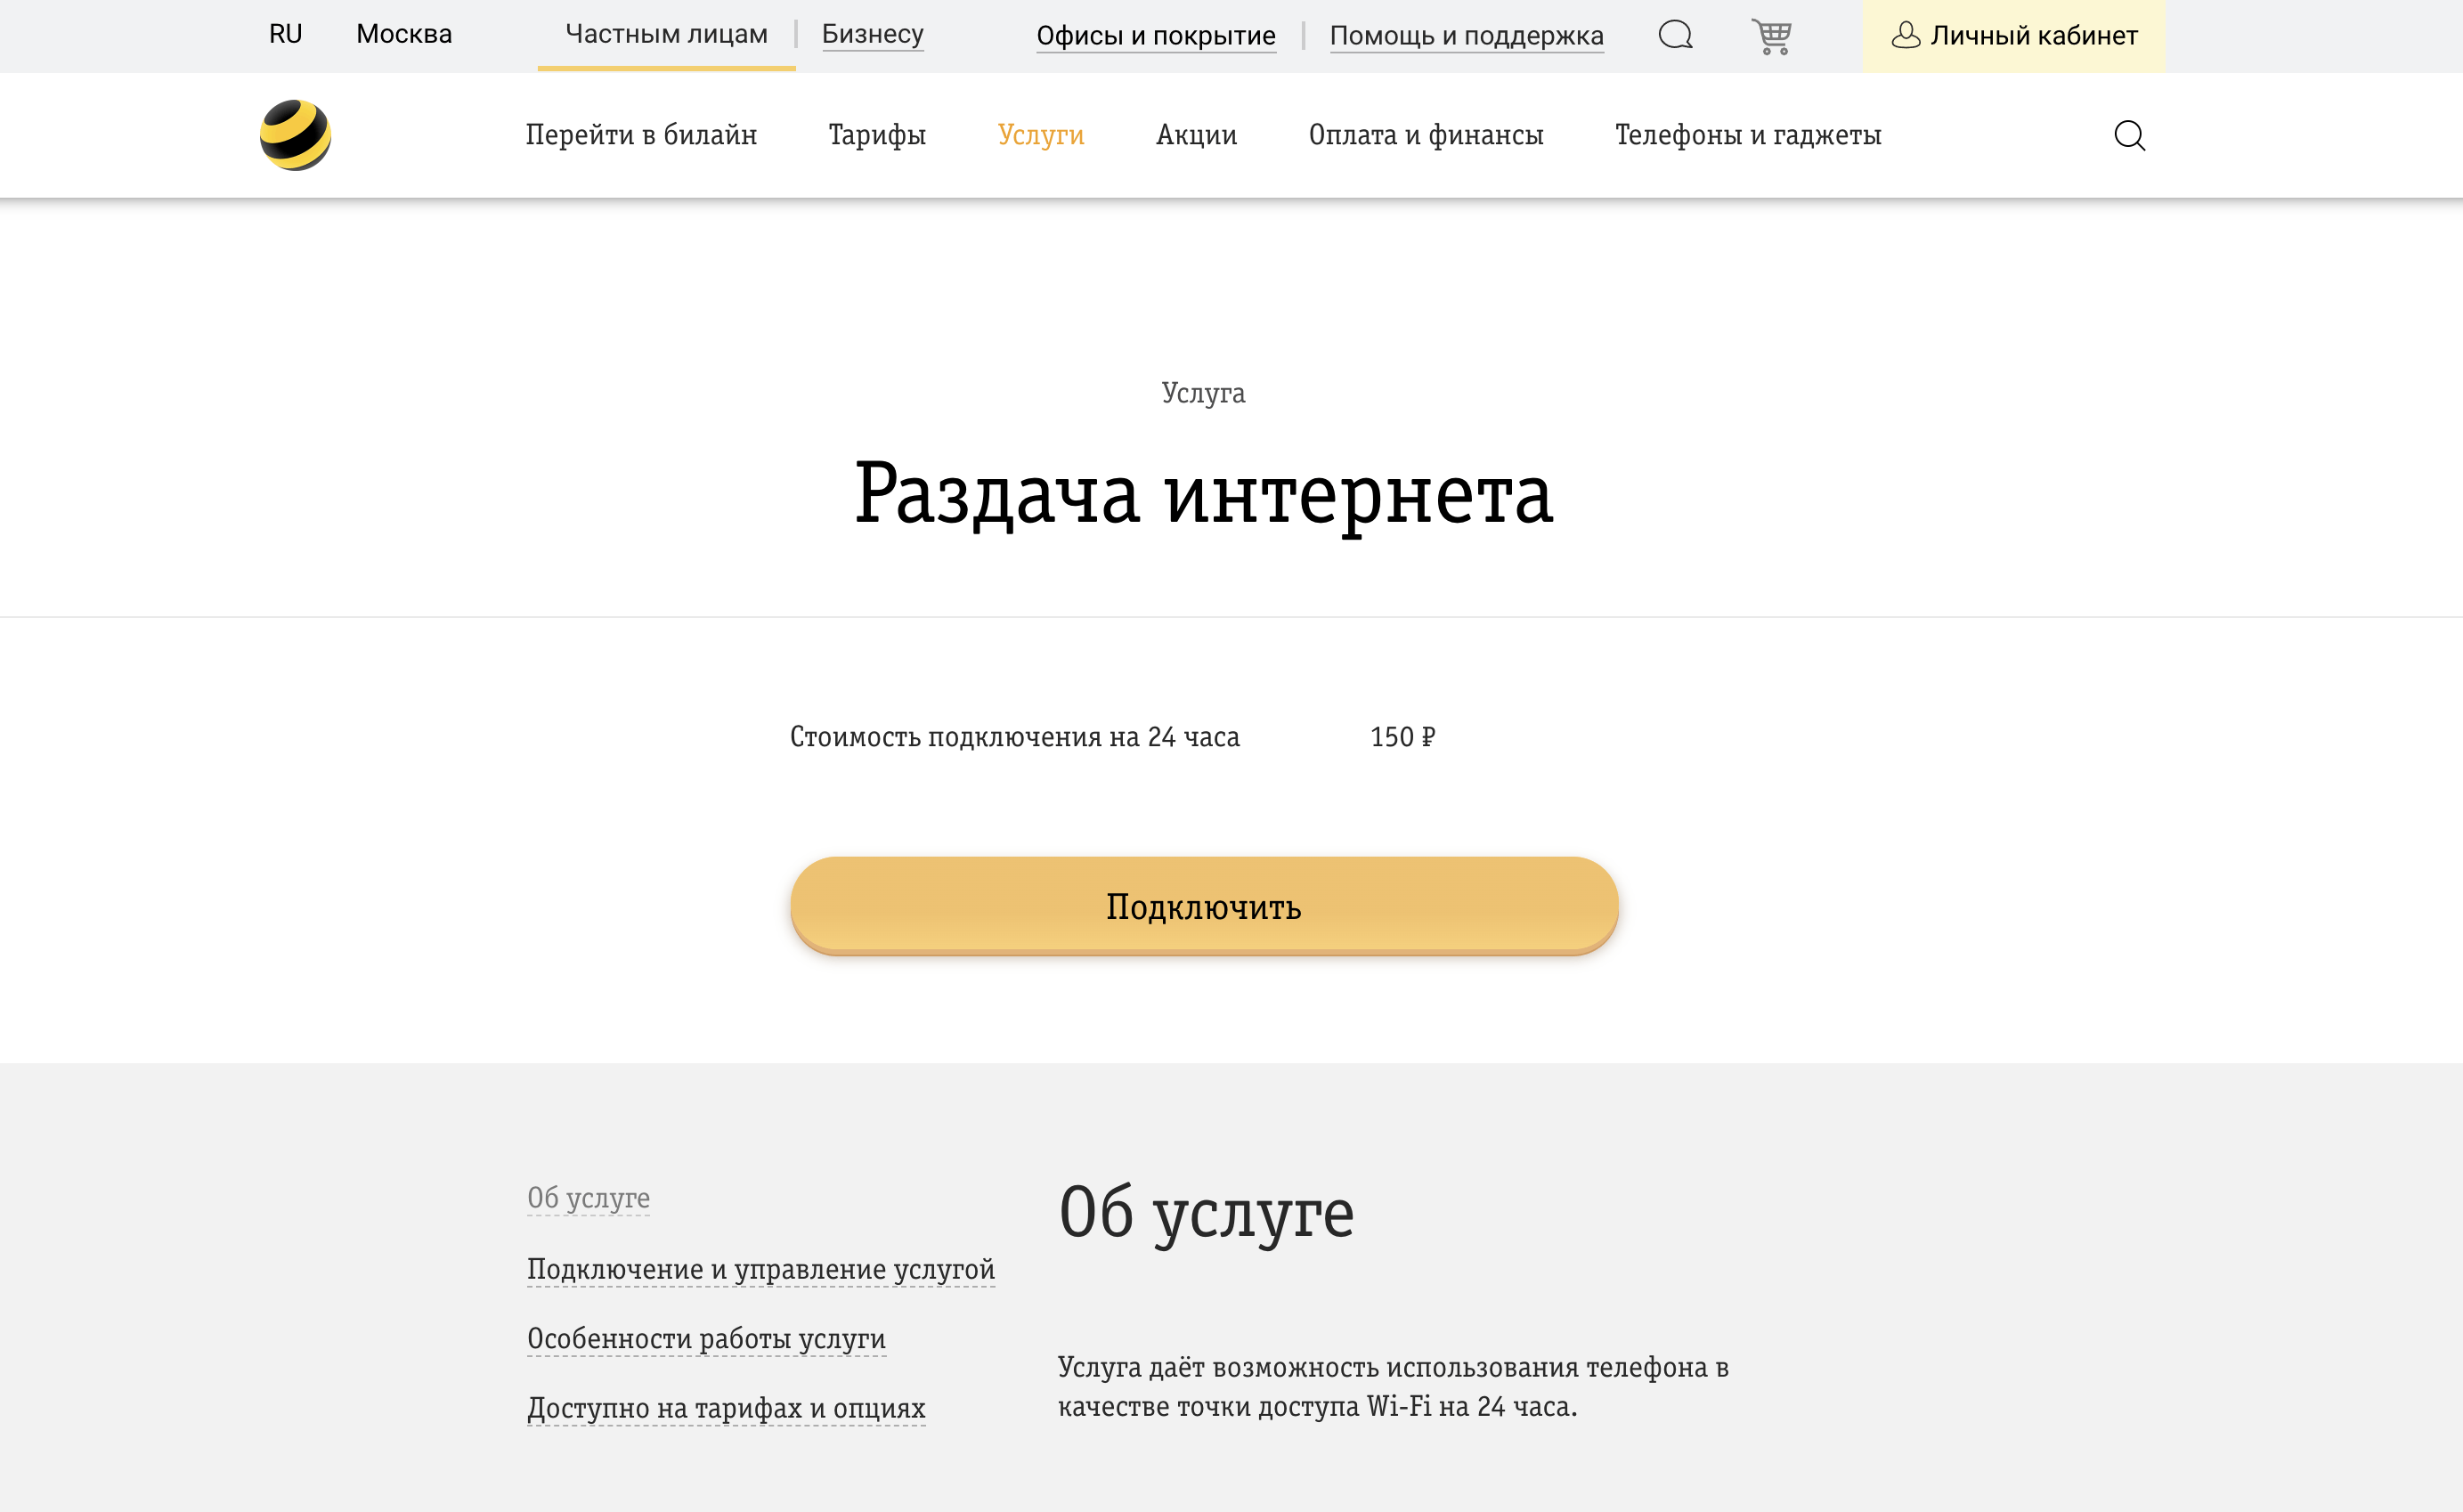
Task: Open Оплата и финансы
Action: click(1426, 134)
